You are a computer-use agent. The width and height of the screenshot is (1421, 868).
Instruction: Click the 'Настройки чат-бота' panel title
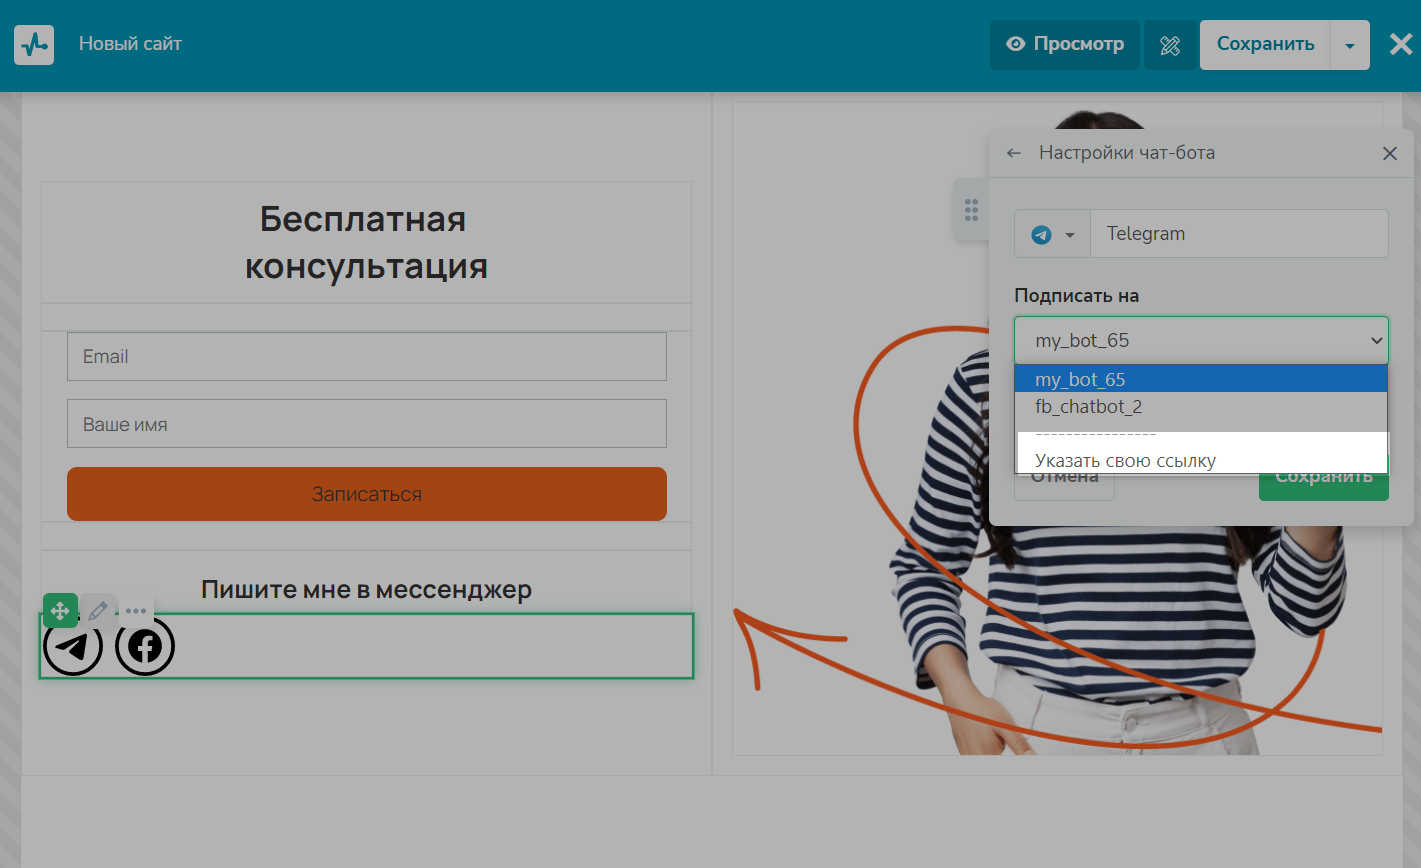coord(1127,153)
